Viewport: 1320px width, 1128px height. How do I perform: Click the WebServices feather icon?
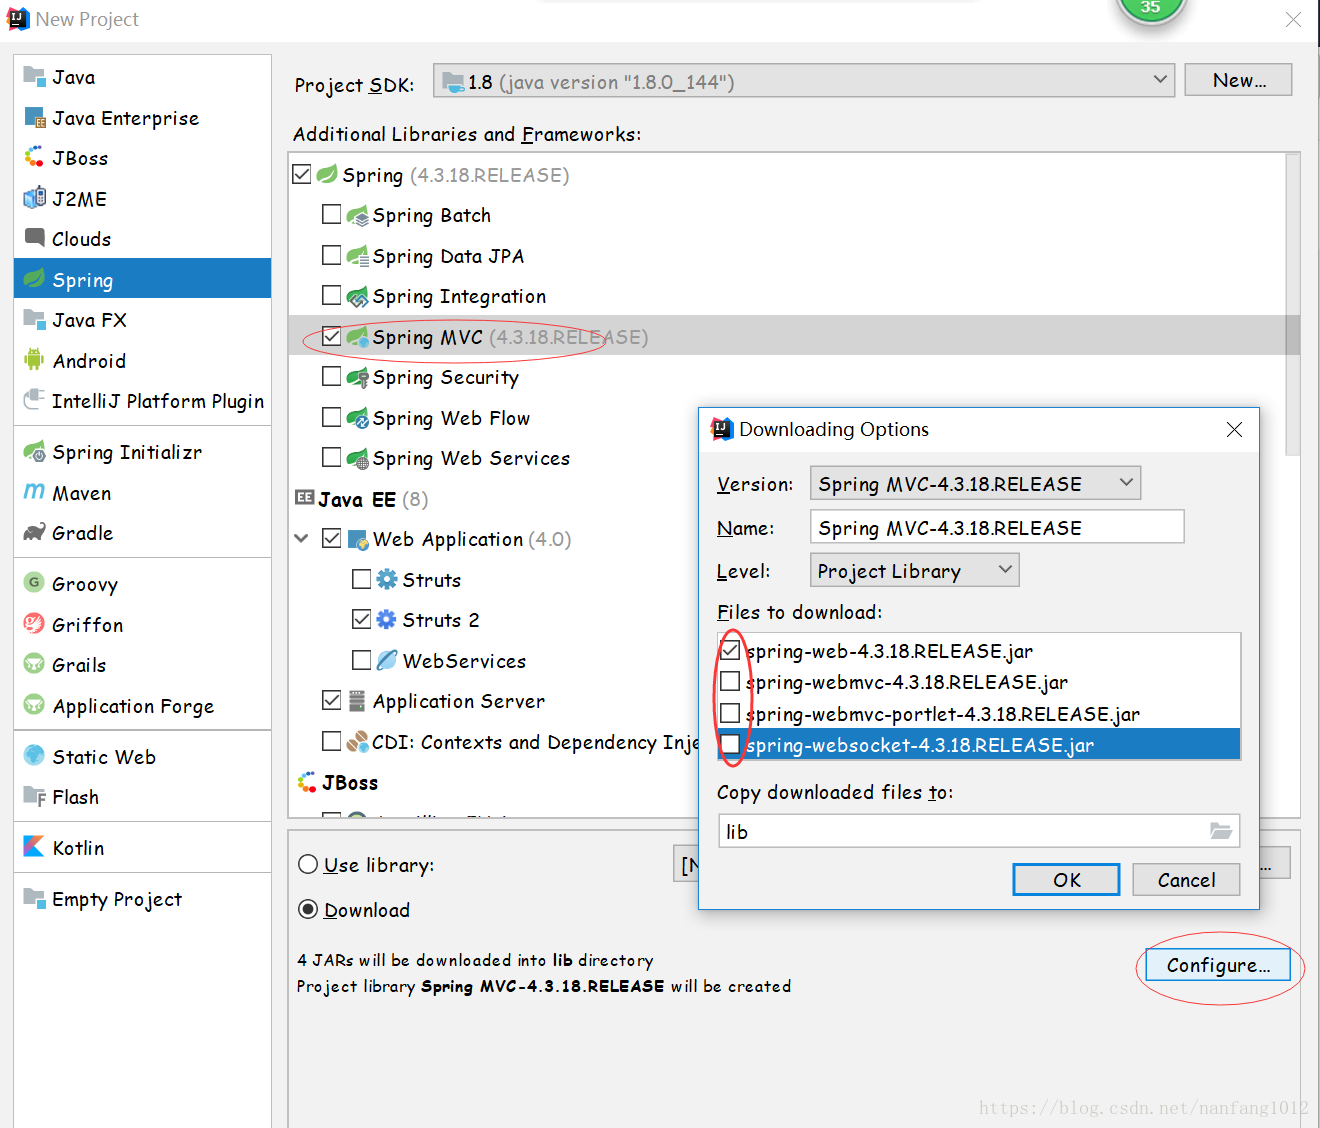(387, 660)
